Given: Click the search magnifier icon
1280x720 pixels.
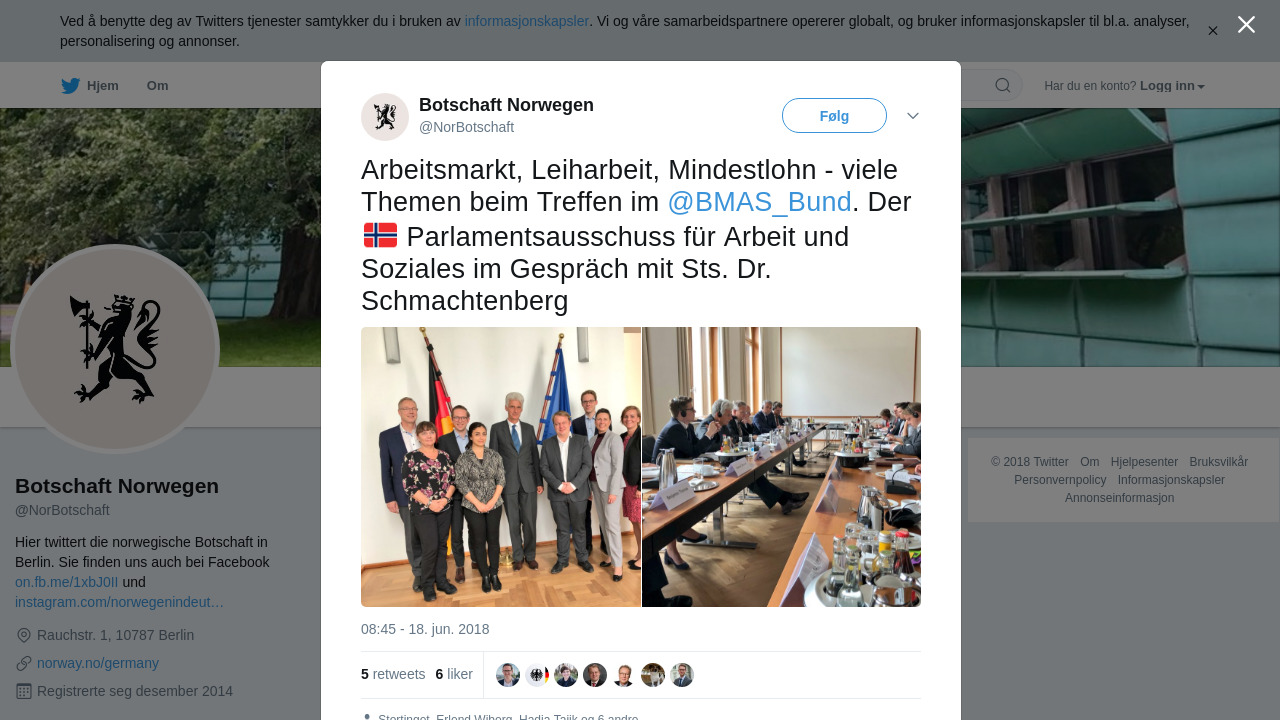Looking at the screenshot, I should [1002, 85].
